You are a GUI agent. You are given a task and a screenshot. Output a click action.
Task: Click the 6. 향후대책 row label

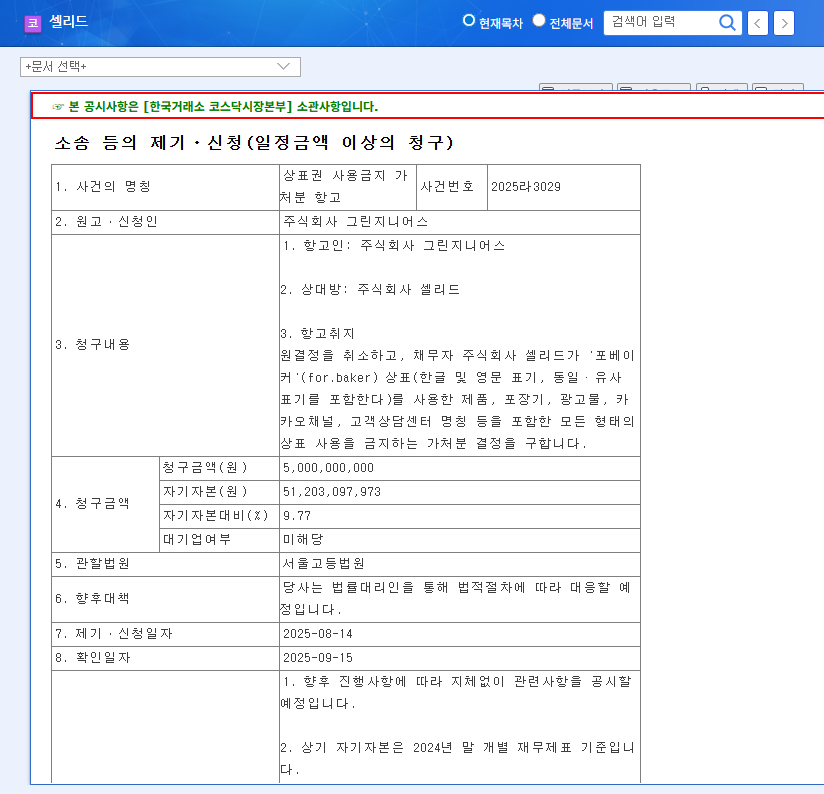(x=92, y=599)
